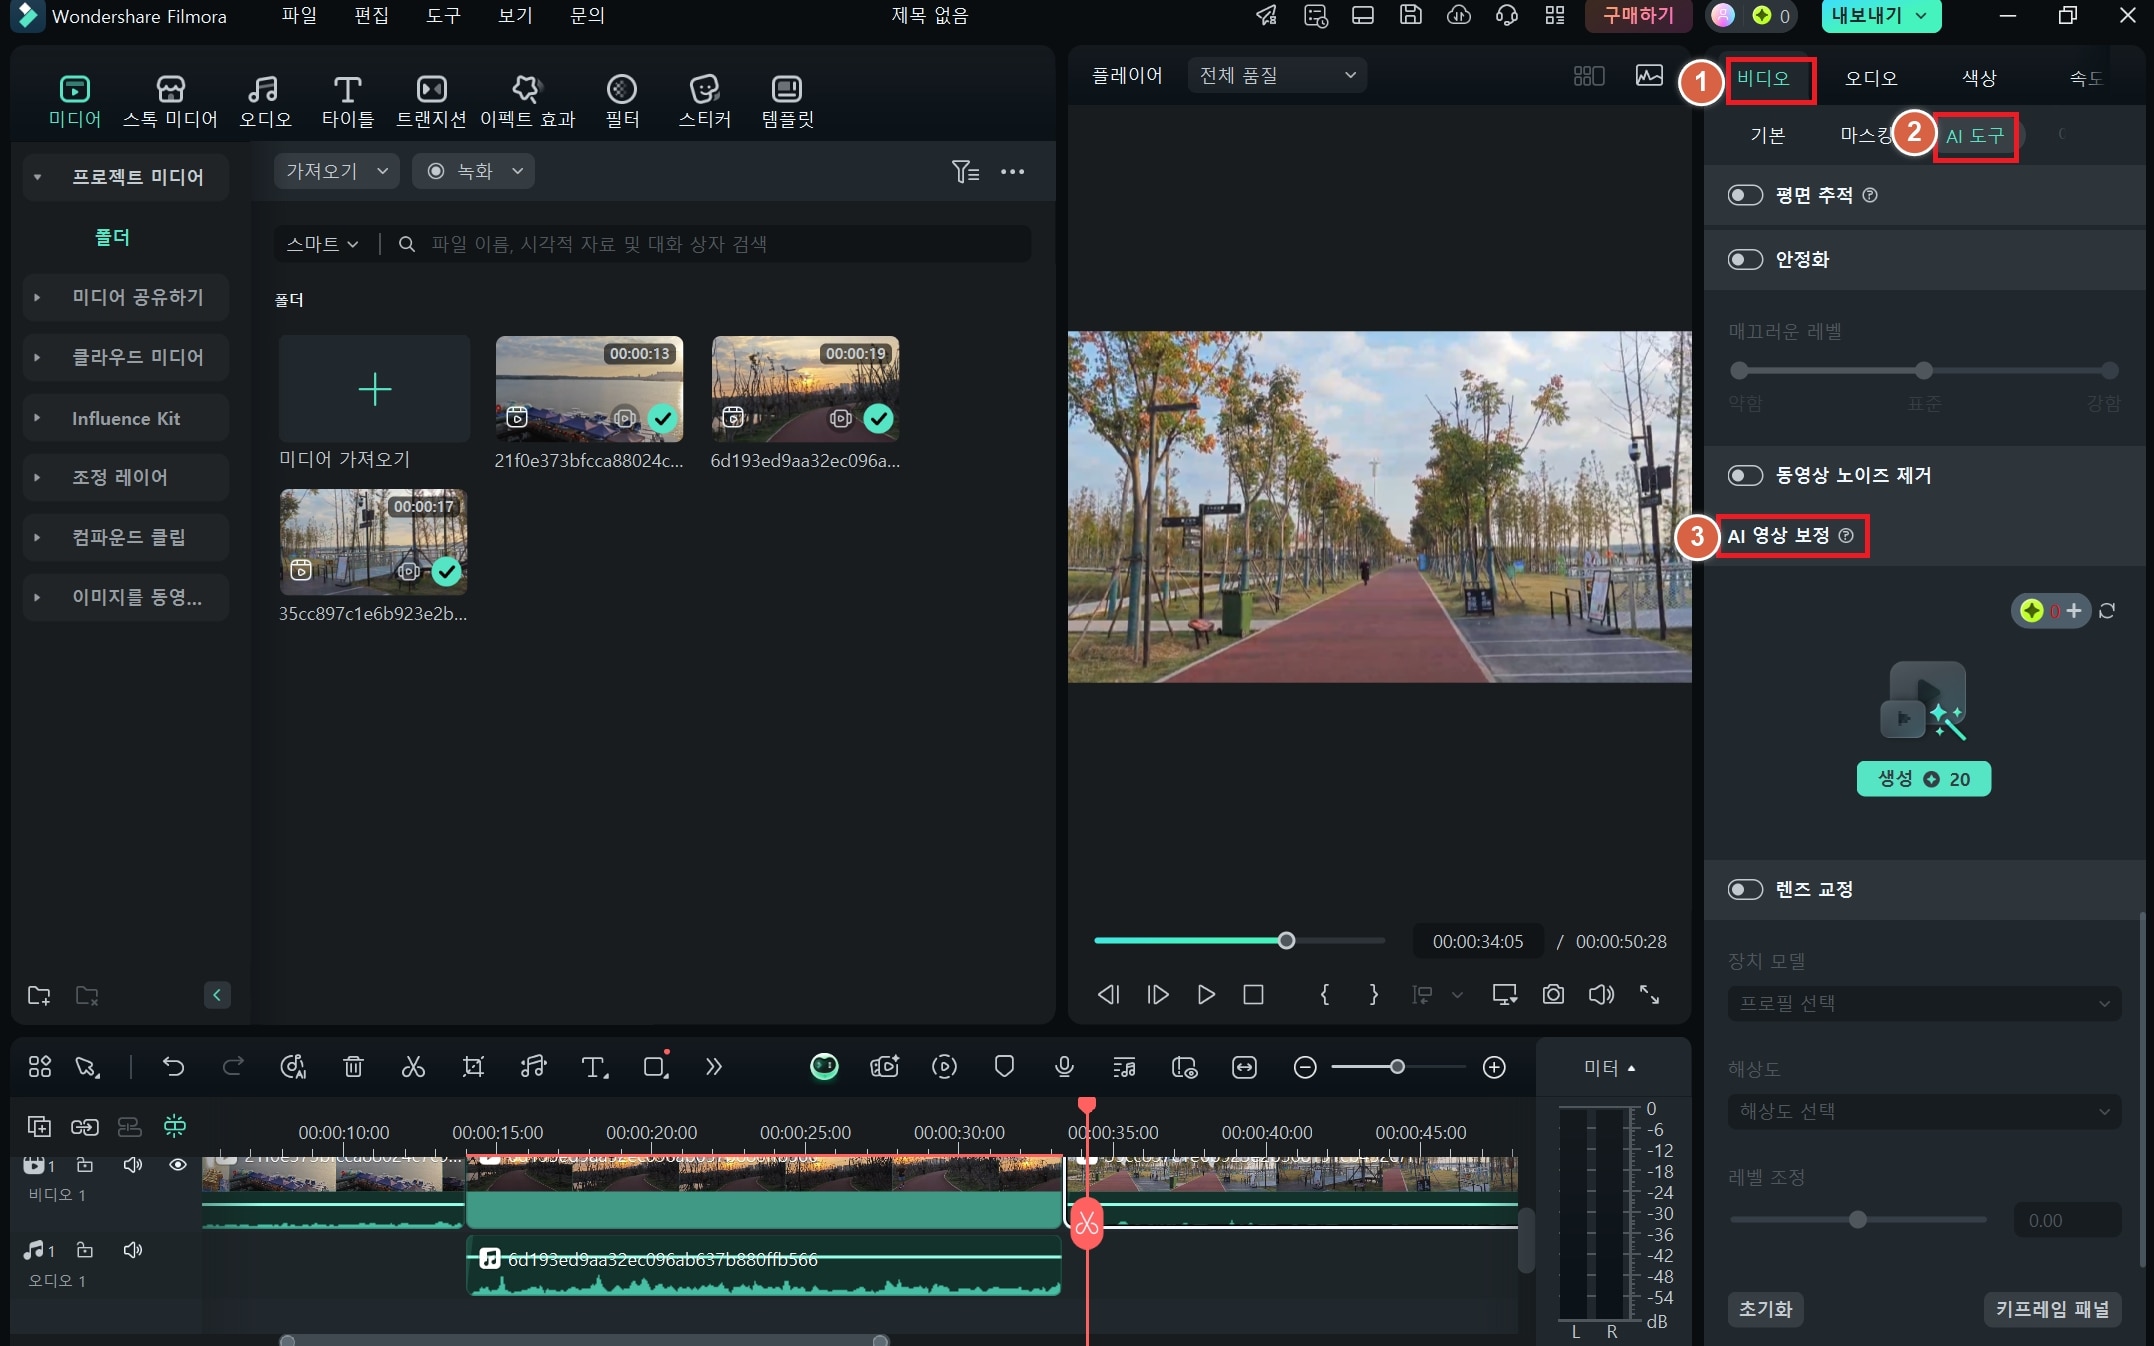Expand the 미디어 공유하기 tree item
The image size is (2154, 1346).
click(x=37, y=297)
